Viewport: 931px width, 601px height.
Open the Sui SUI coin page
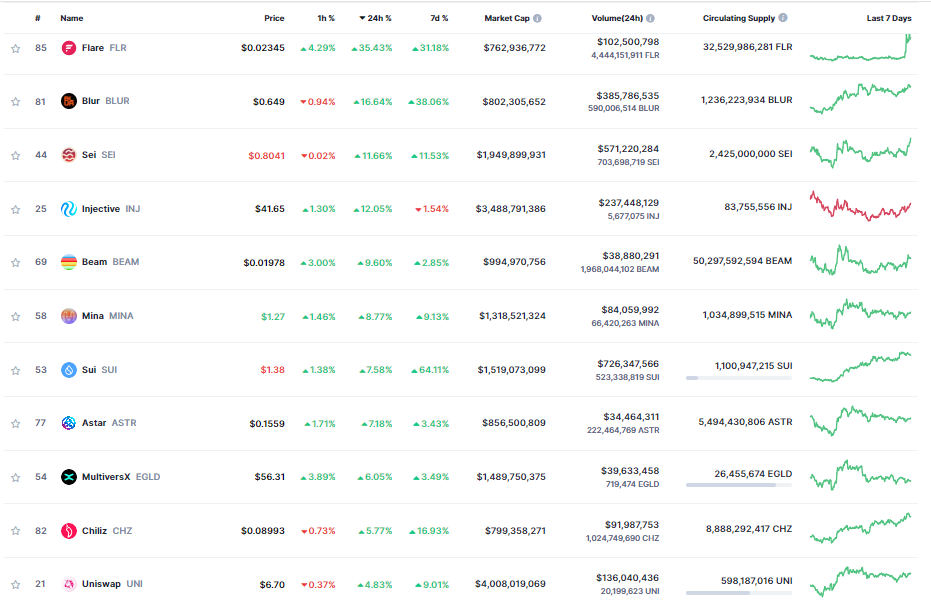(x=99, y=369)
